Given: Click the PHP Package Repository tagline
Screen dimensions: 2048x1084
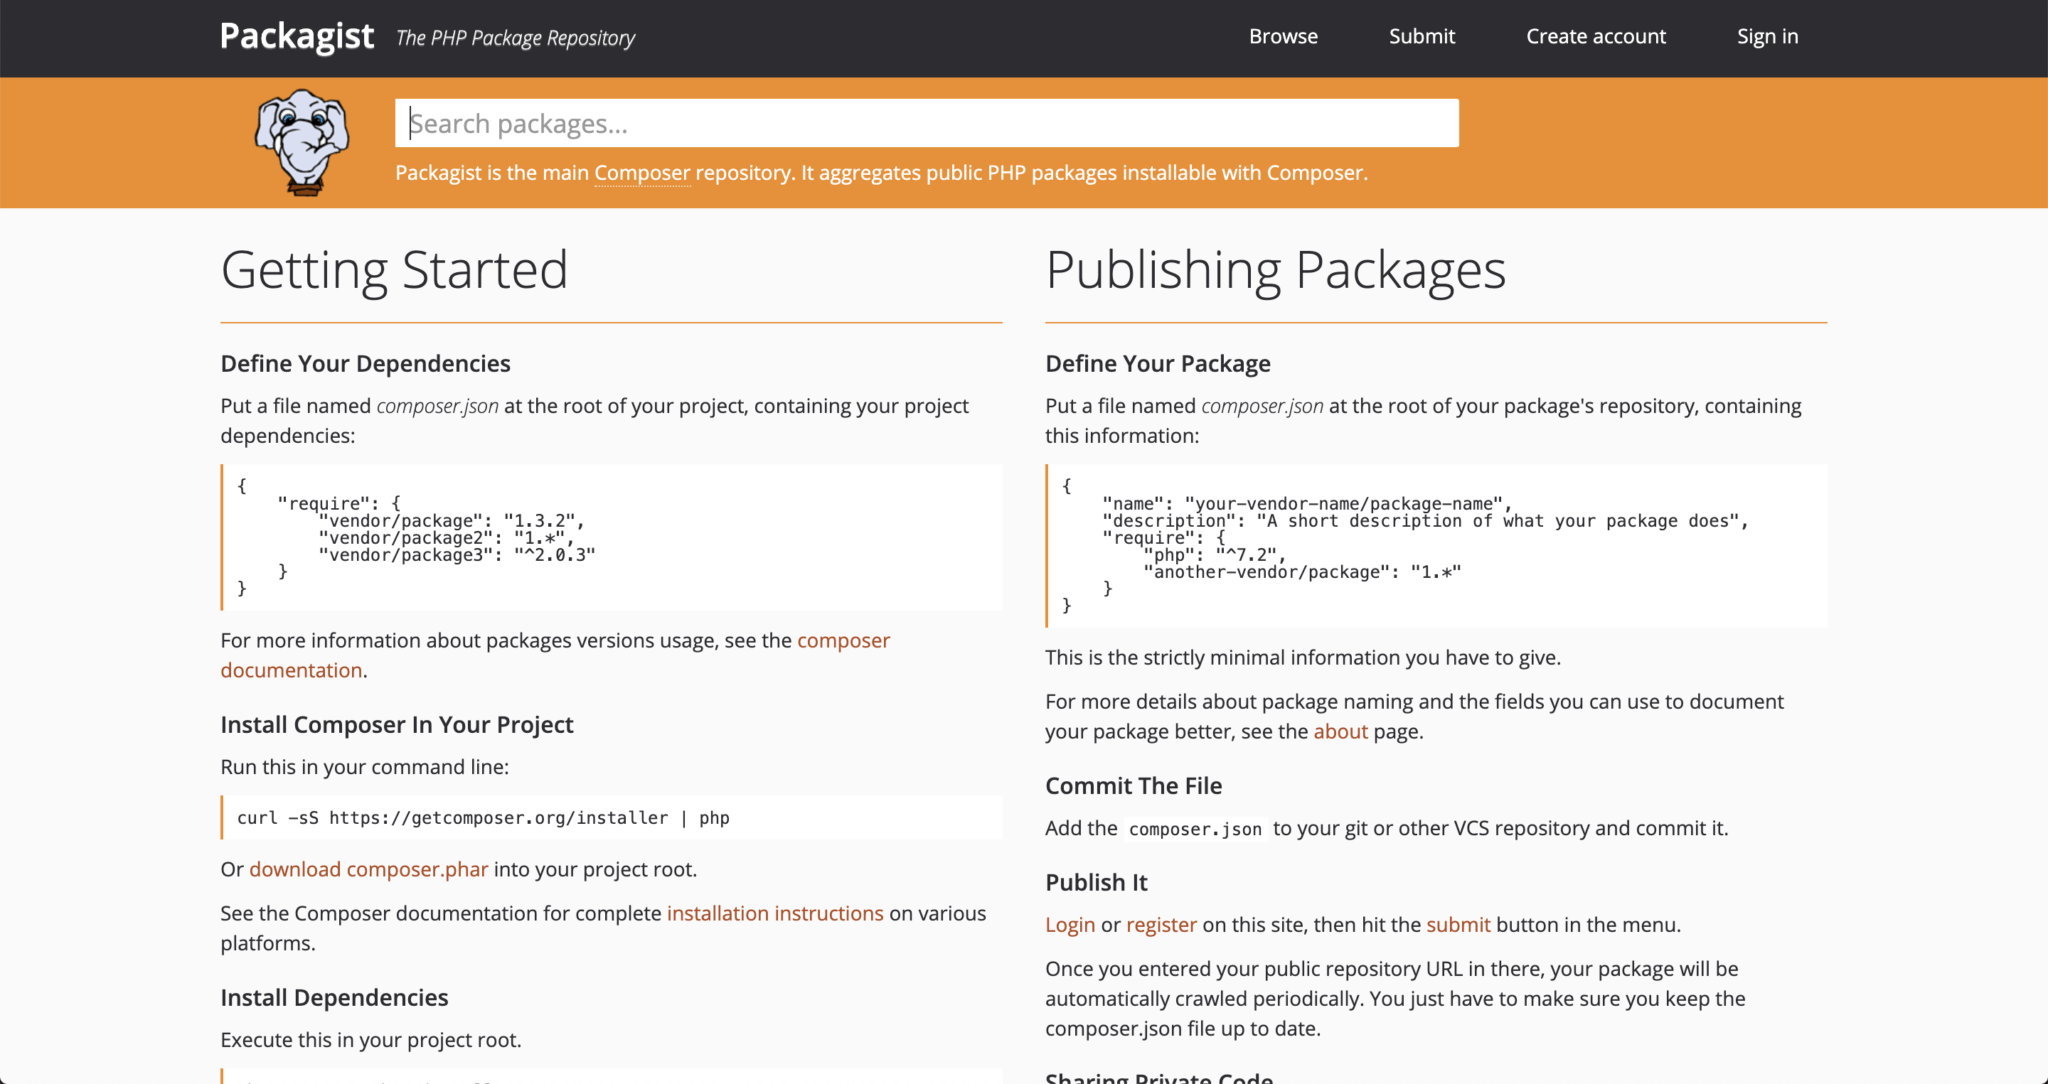Looking at the screenshot, I should pyautogui.click(x=515, y=38).
